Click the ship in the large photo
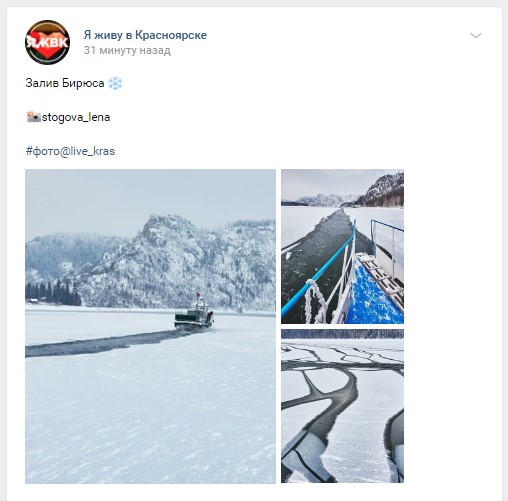This screenshot has width=508, height=501. click(x=194, y=313)
